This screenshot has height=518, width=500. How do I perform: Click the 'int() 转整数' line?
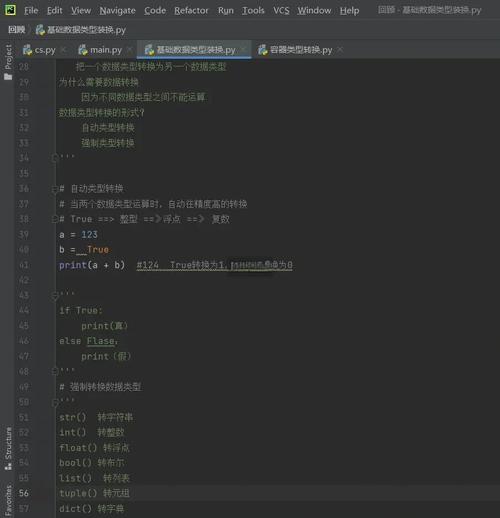pyautogui.click(x=92, y=432)
